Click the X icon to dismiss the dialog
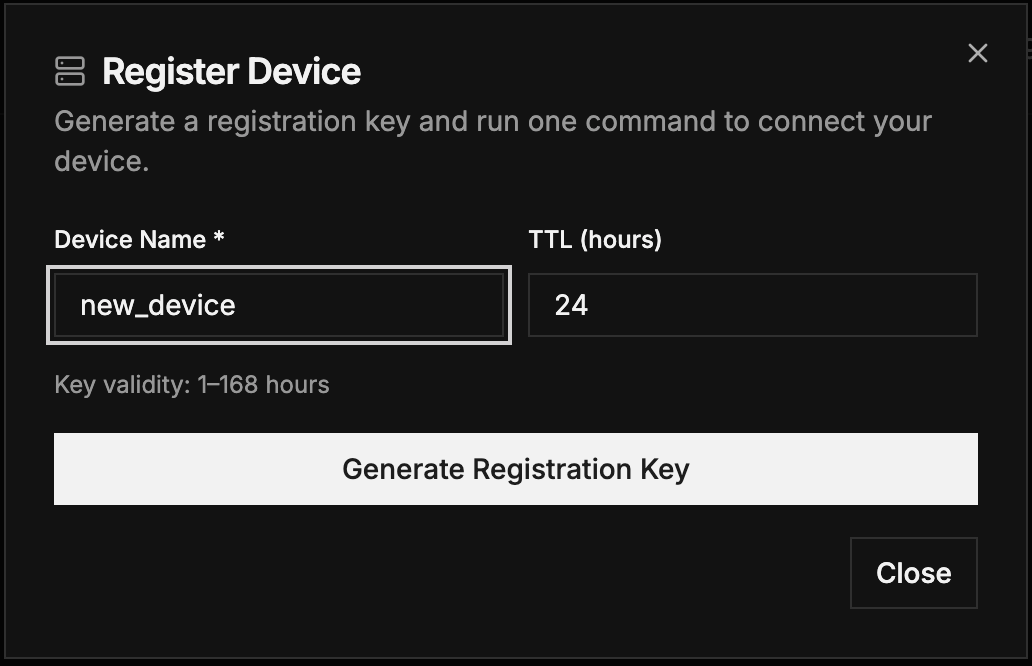1032x666 pixels. [977, 53]
